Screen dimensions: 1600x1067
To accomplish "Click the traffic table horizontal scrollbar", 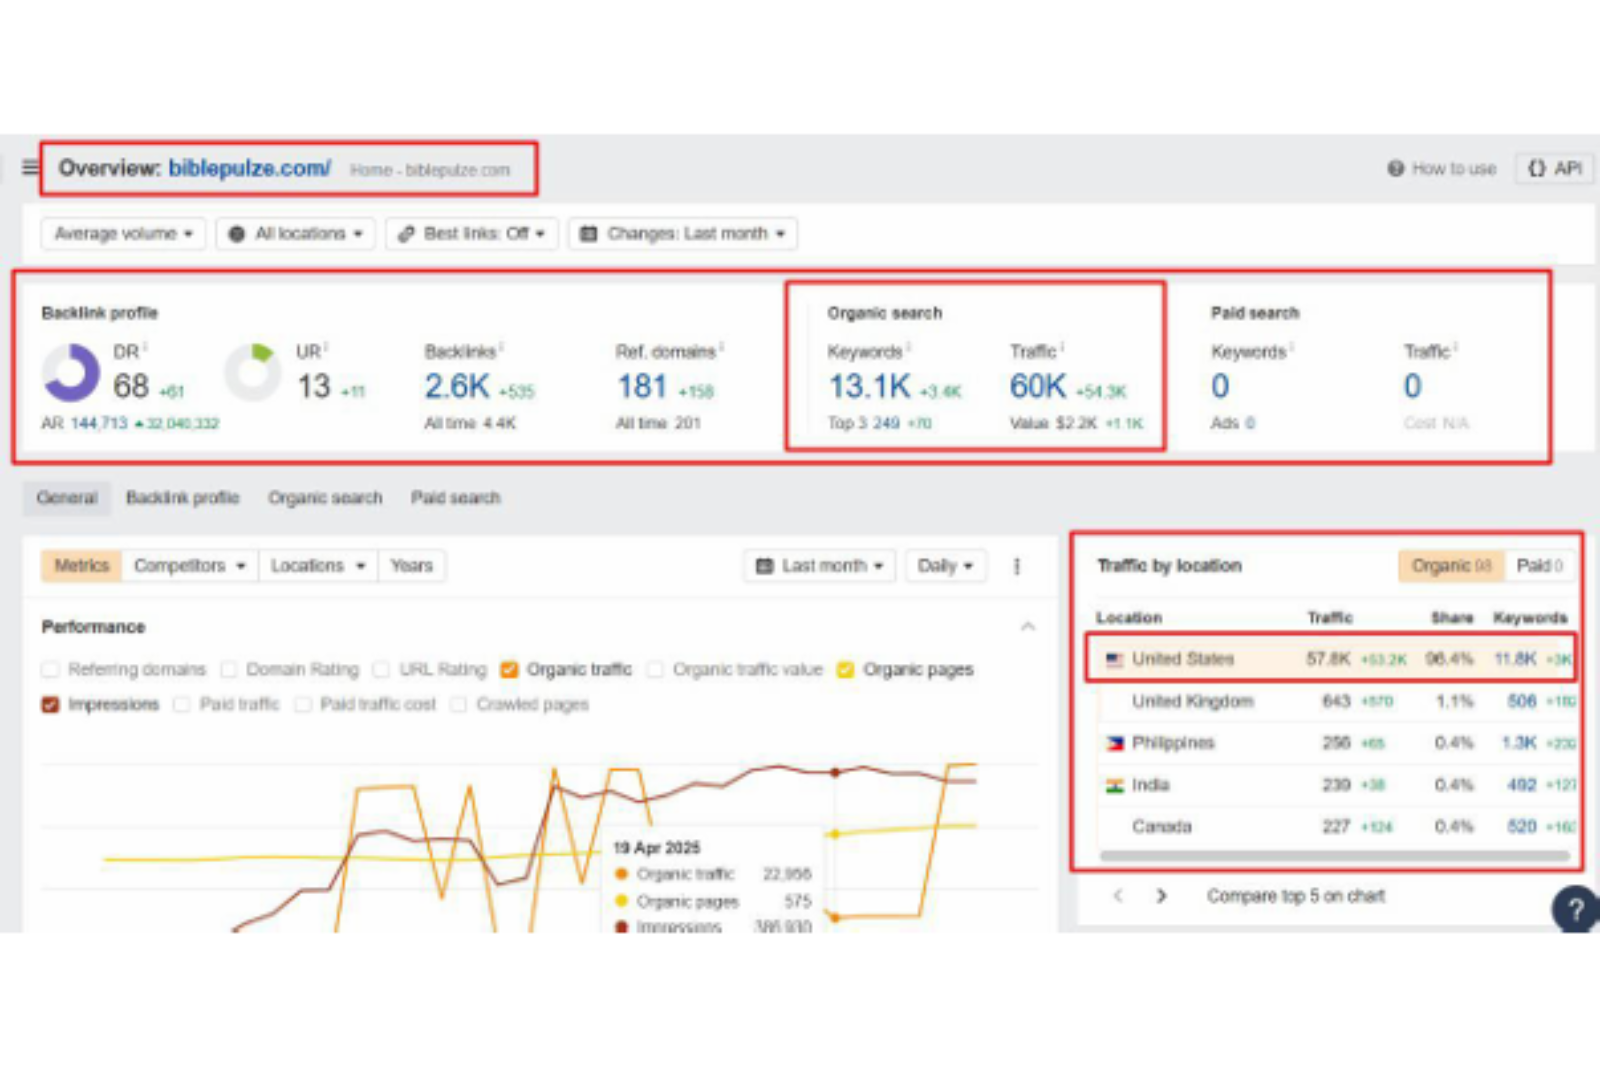I will coord(1334,856).
